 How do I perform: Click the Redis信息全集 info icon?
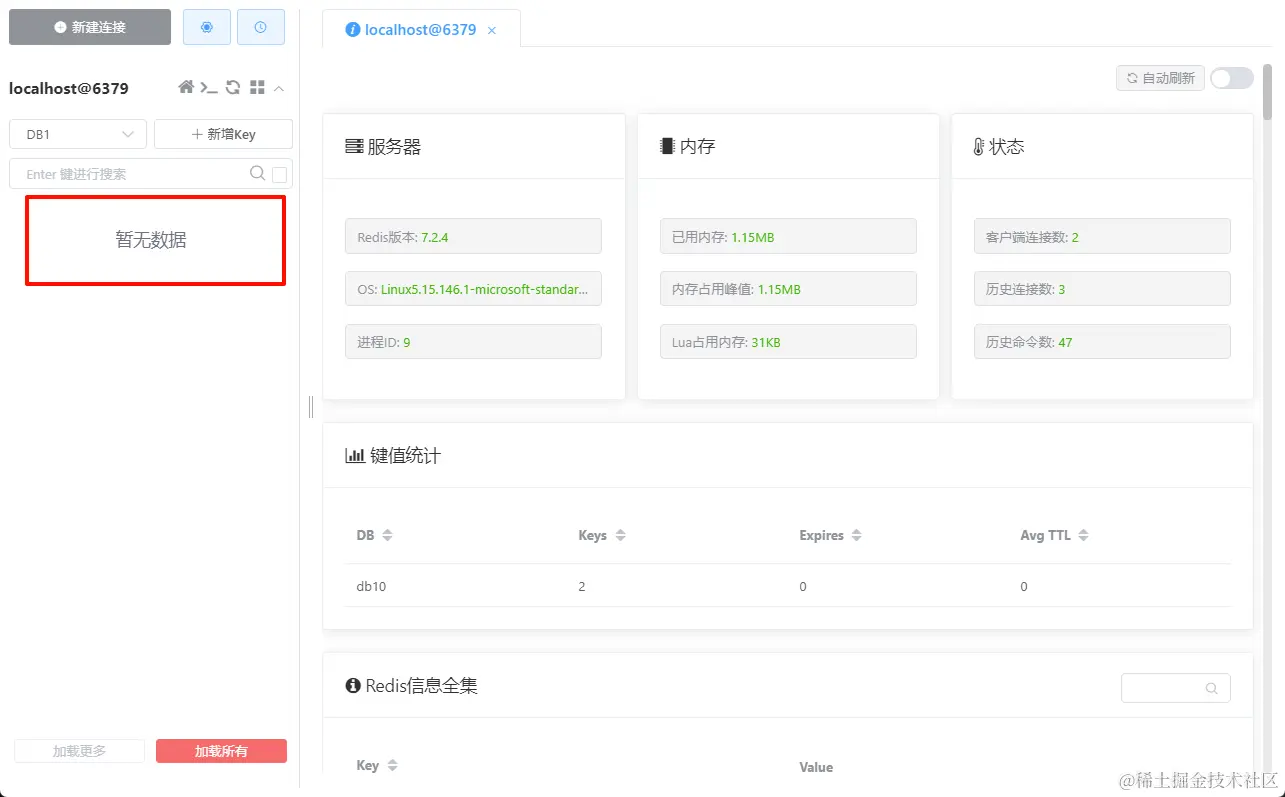[353, 686]
